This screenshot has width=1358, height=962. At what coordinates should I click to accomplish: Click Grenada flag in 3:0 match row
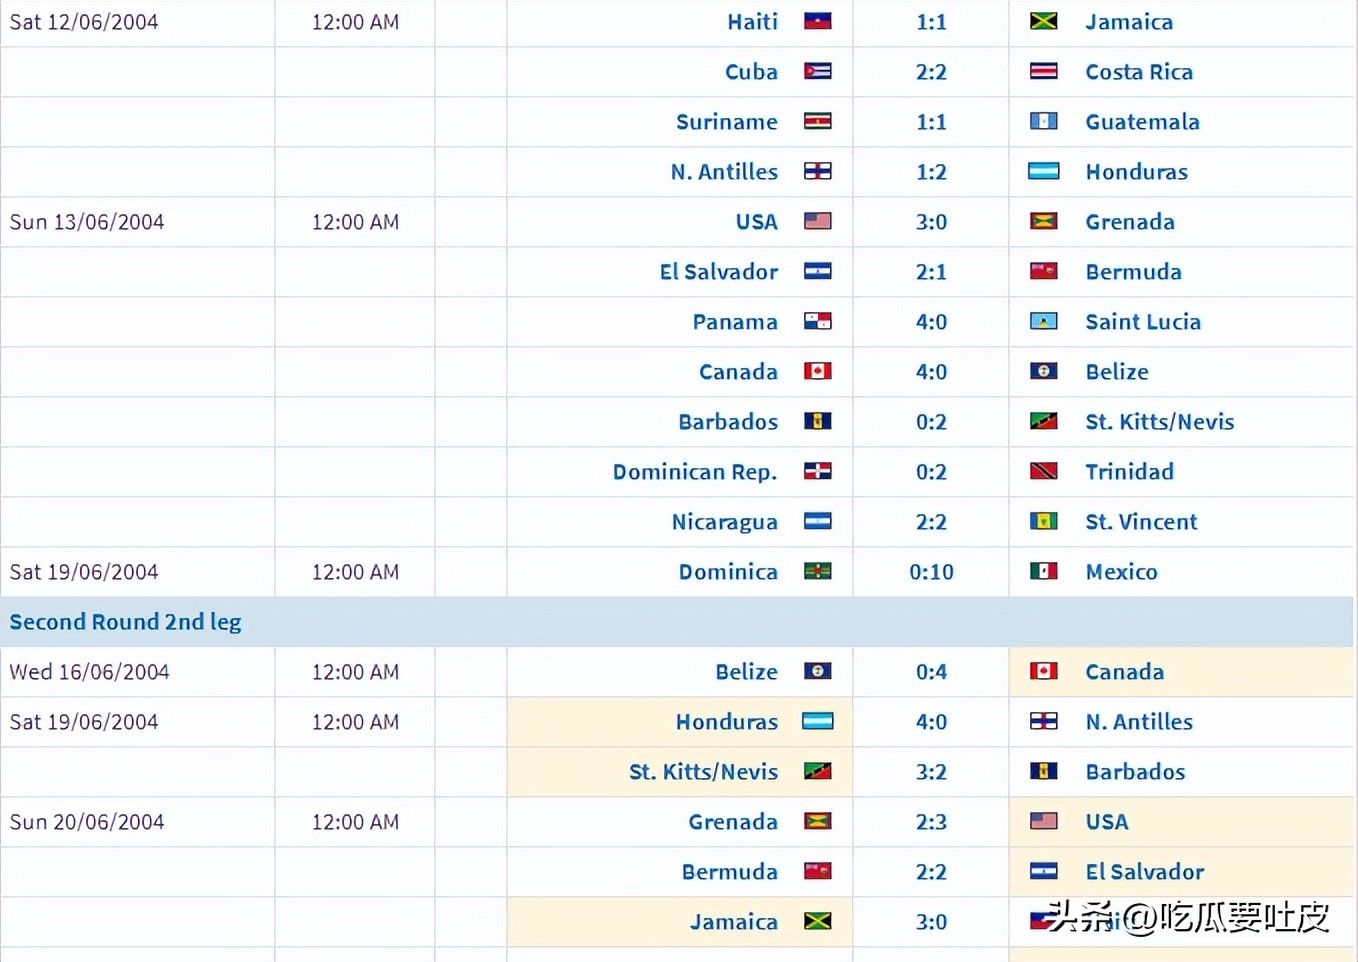[x=1043, y=221]
